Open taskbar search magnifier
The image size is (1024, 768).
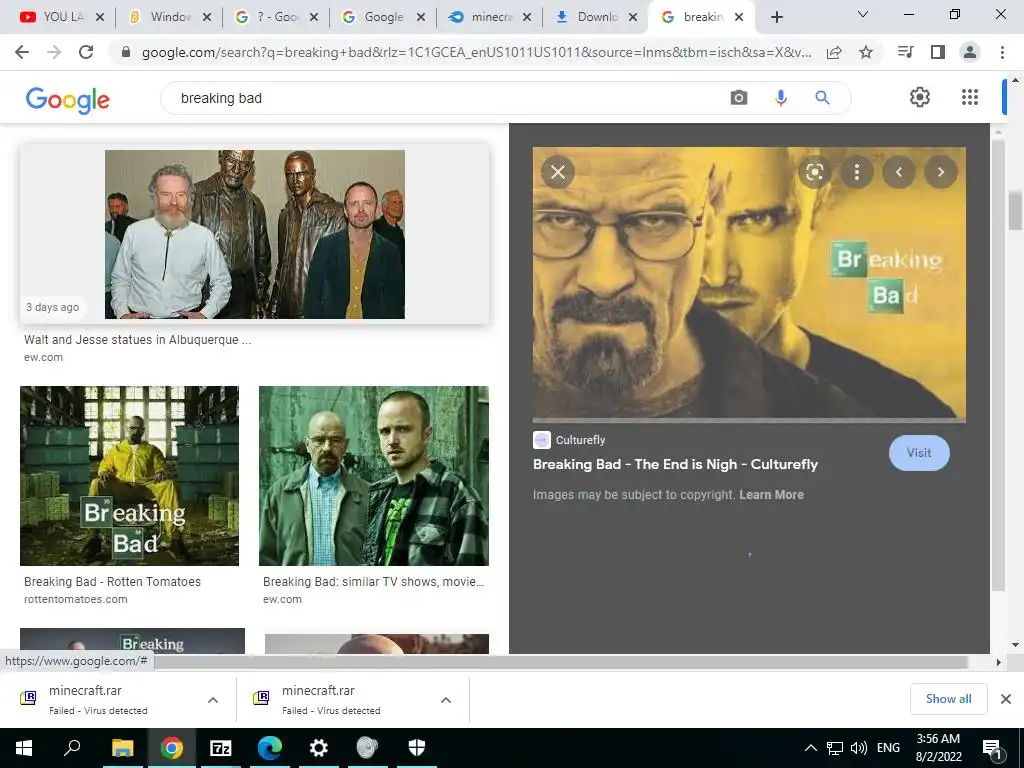tap(72, 748)
